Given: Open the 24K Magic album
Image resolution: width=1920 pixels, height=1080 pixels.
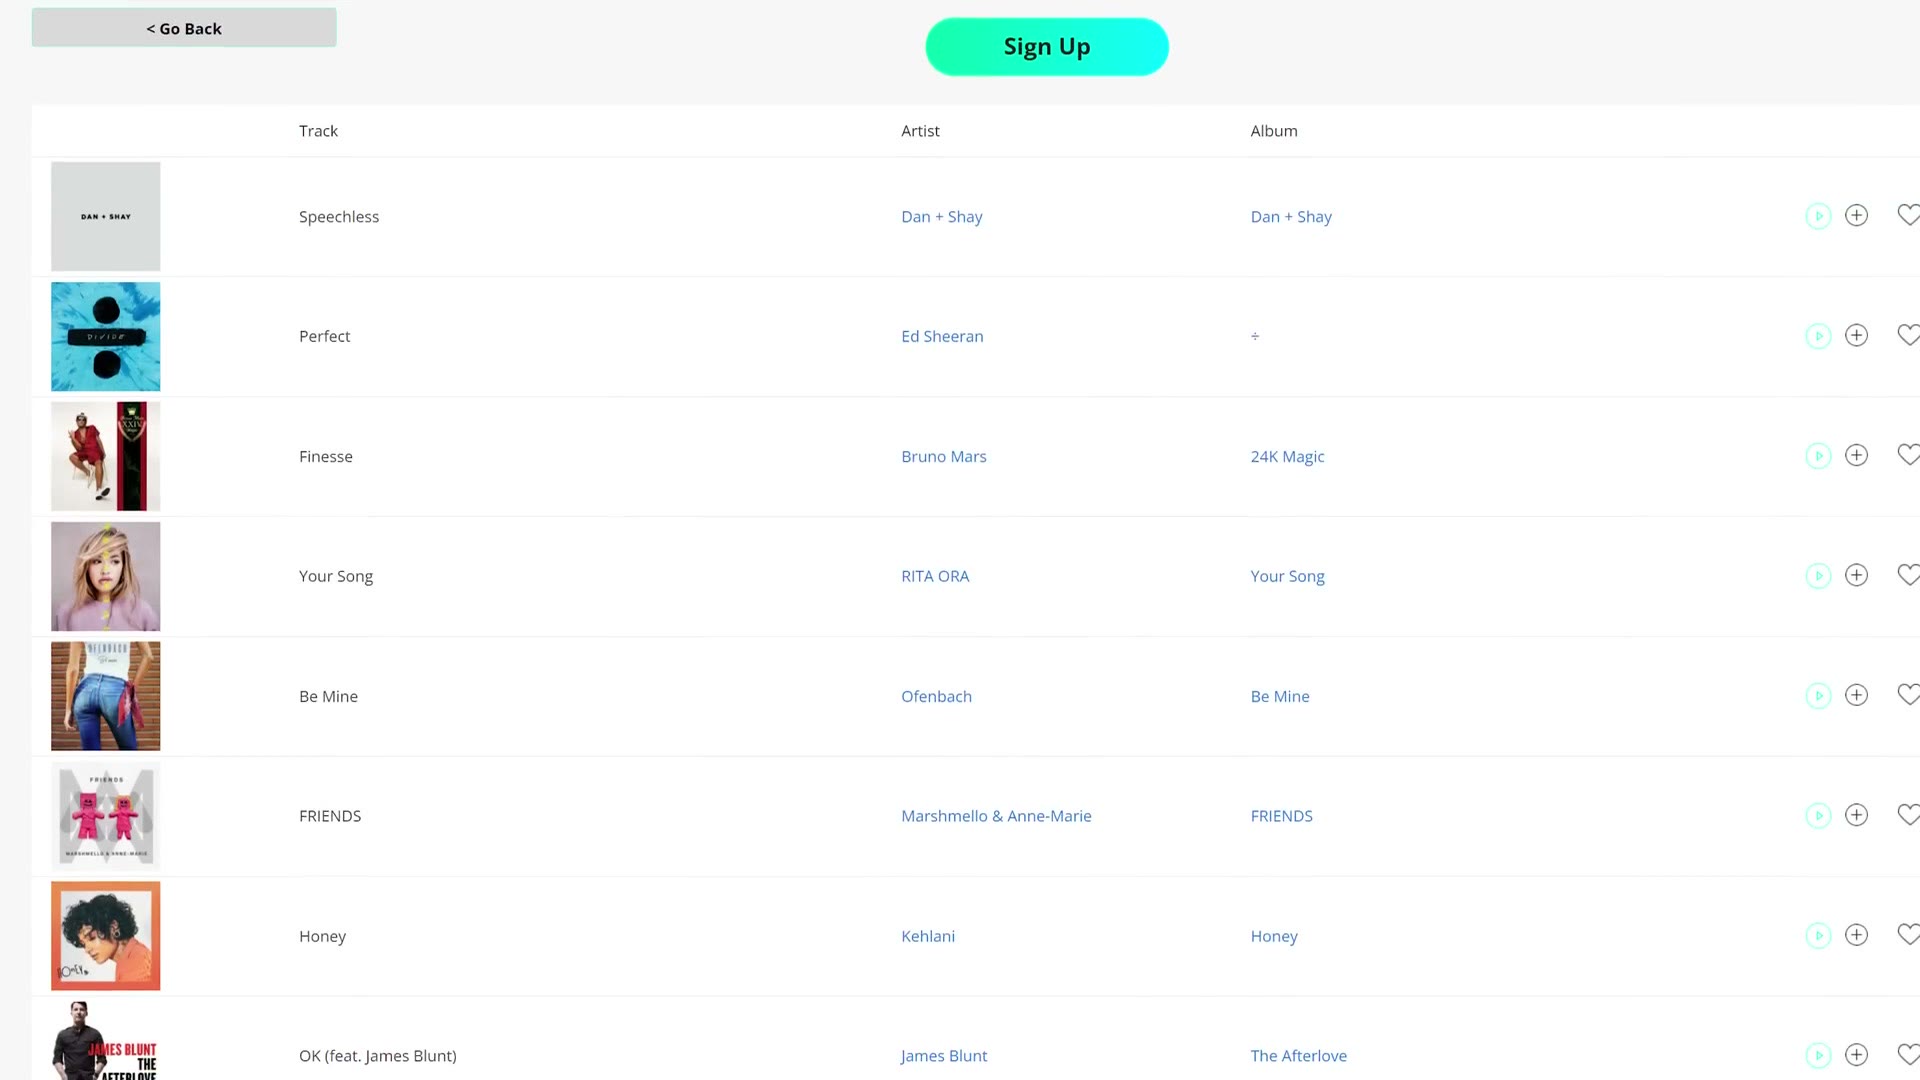Looking at the screenshot, I should coord(1287,457).
